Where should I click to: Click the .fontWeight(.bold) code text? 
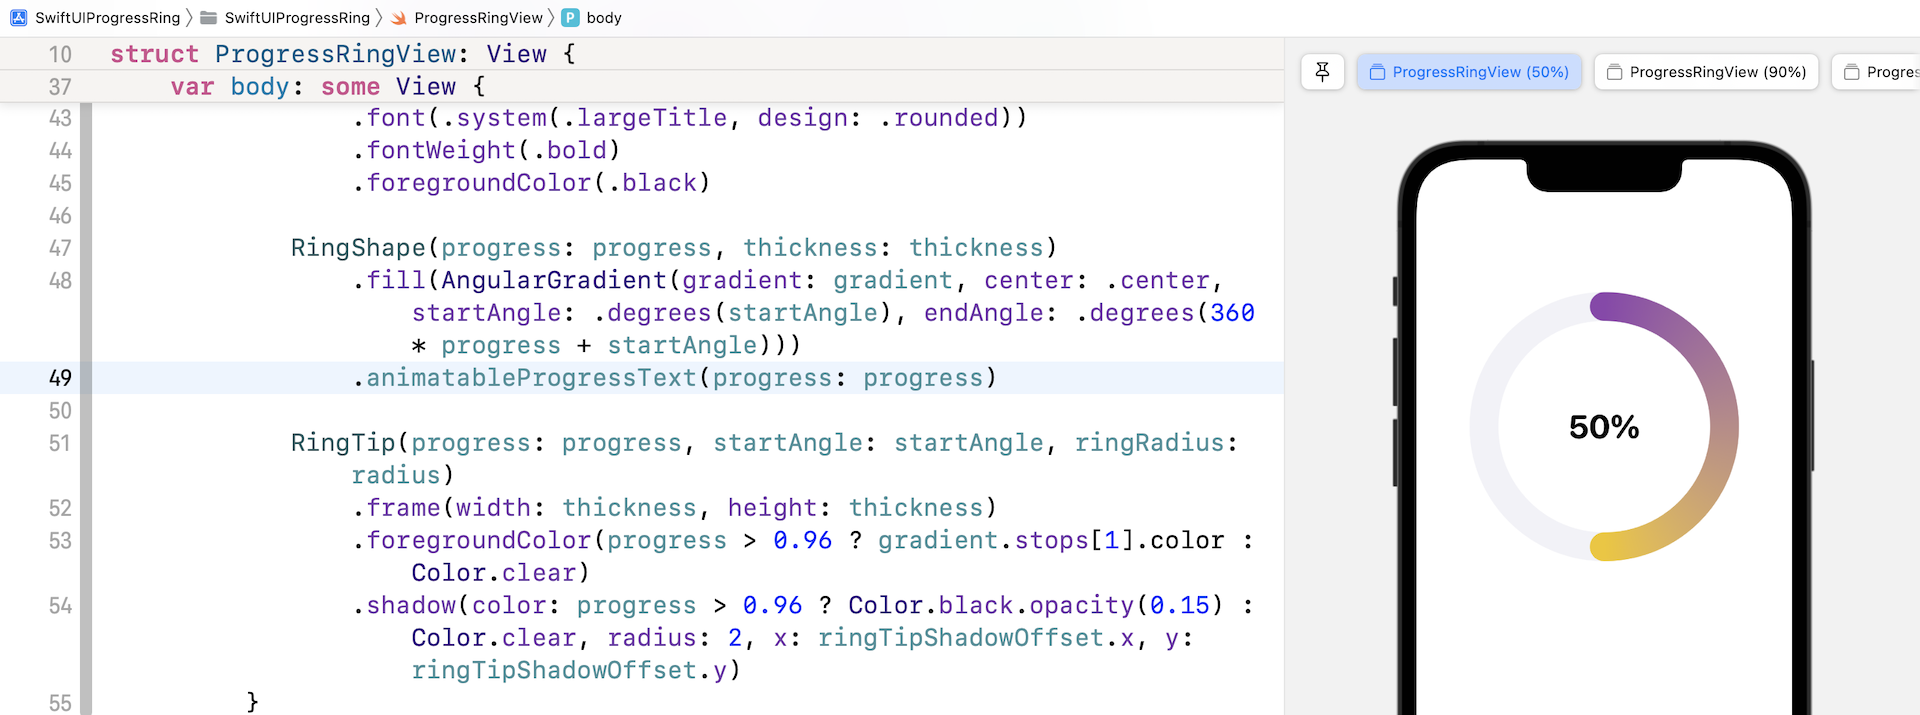pyautogui.click(x=486, y=150)
